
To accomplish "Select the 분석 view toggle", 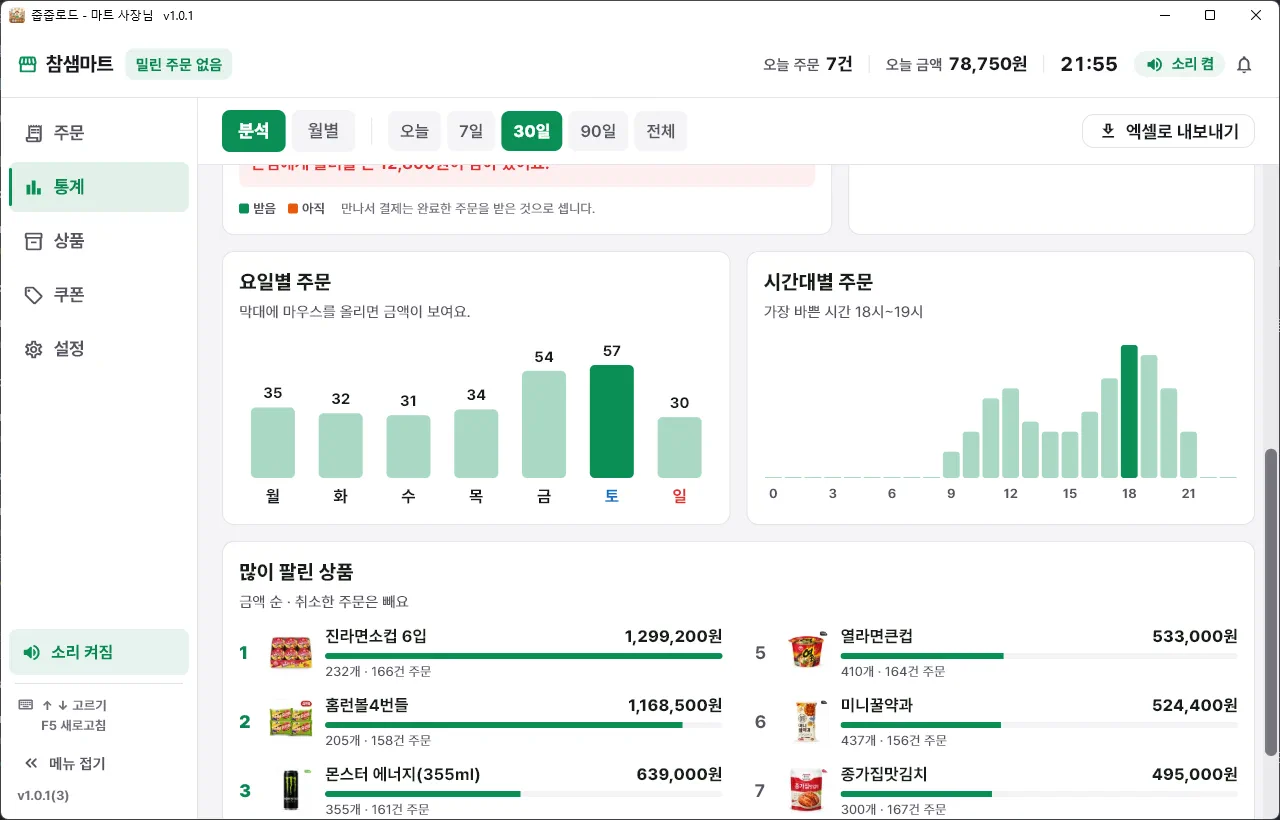I will [x=254, y=131].
